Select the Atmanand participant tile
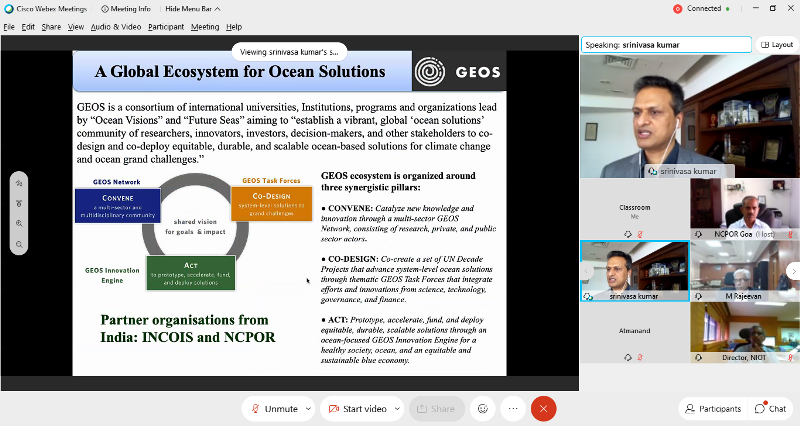 pyautogui.click(x=635, y=333)
